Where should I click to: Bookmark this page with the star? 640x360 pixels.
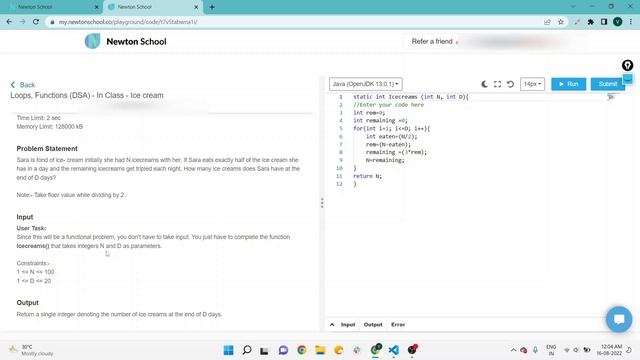point(561,22)
